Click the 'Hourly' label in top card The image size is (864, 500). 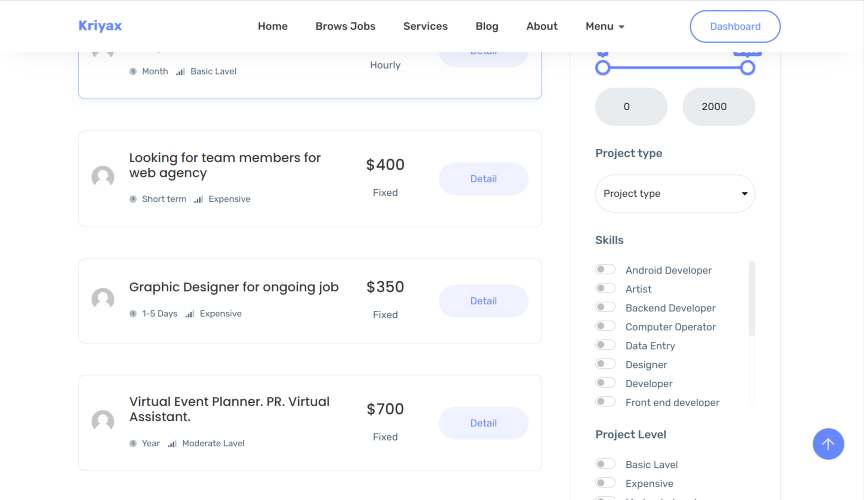(x=385, y=65)
